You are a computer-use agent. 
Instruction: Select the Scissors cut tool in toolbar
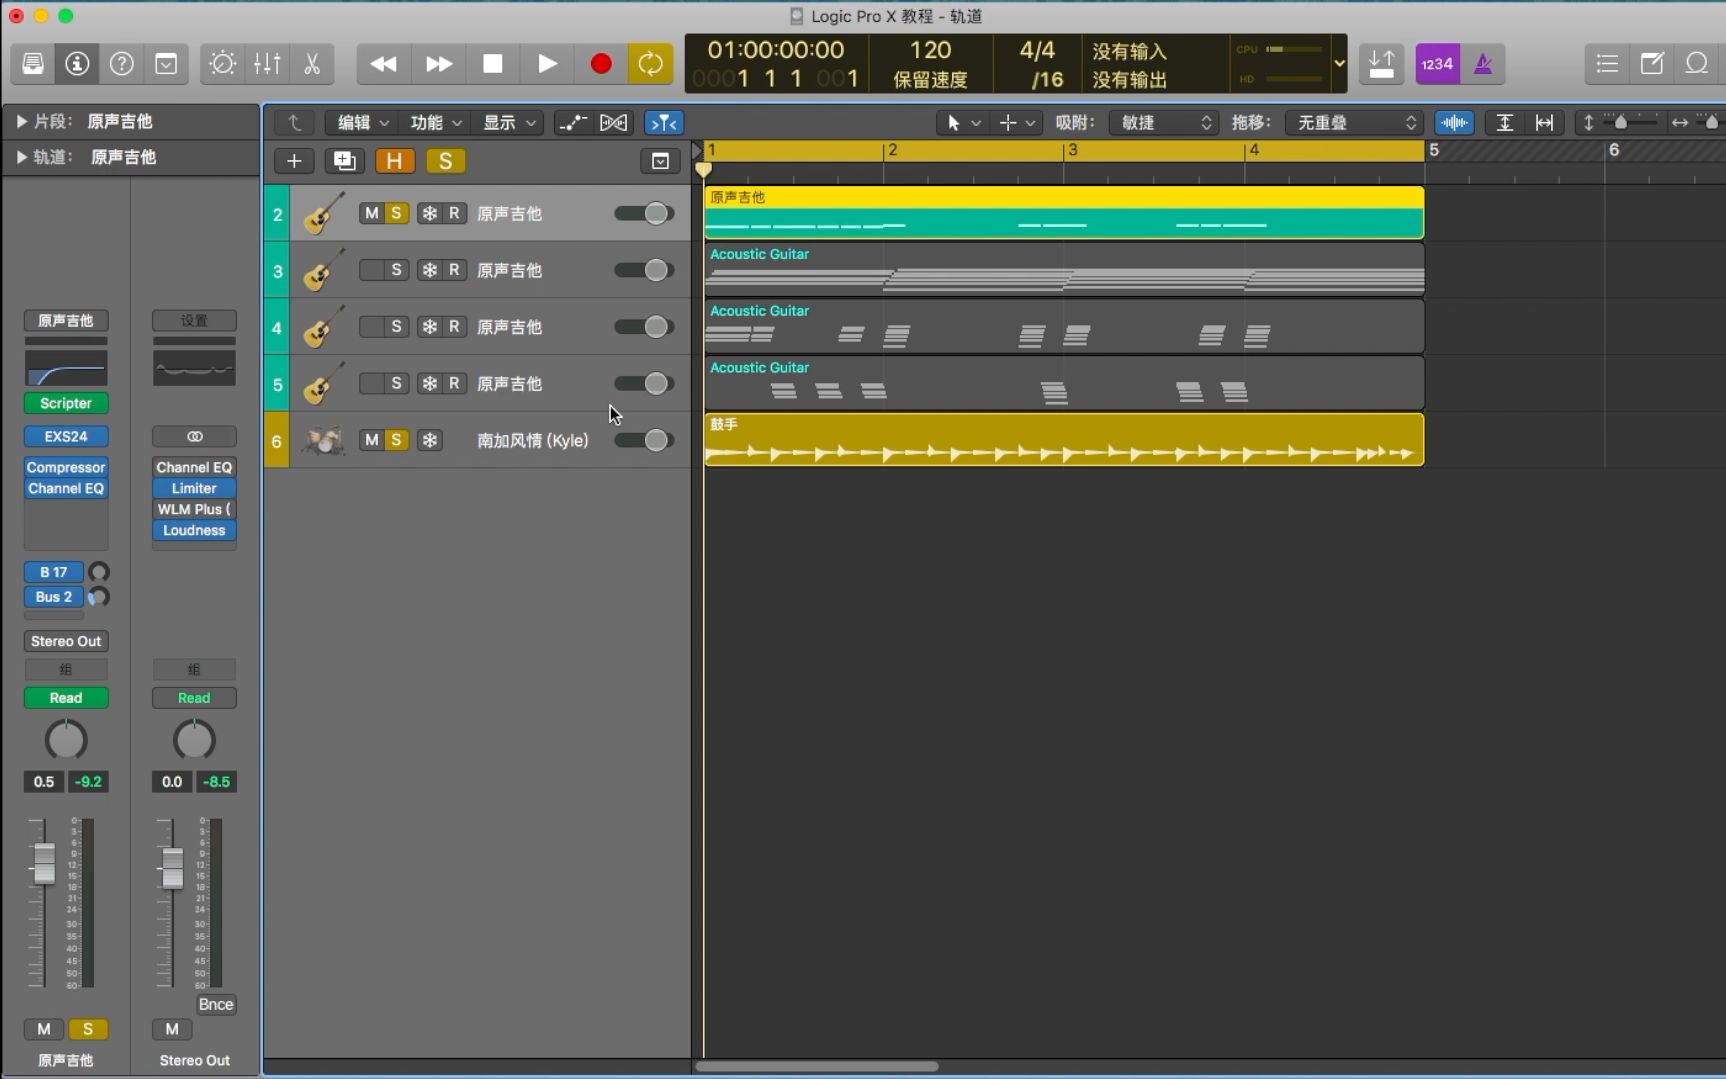pos(311,63)
